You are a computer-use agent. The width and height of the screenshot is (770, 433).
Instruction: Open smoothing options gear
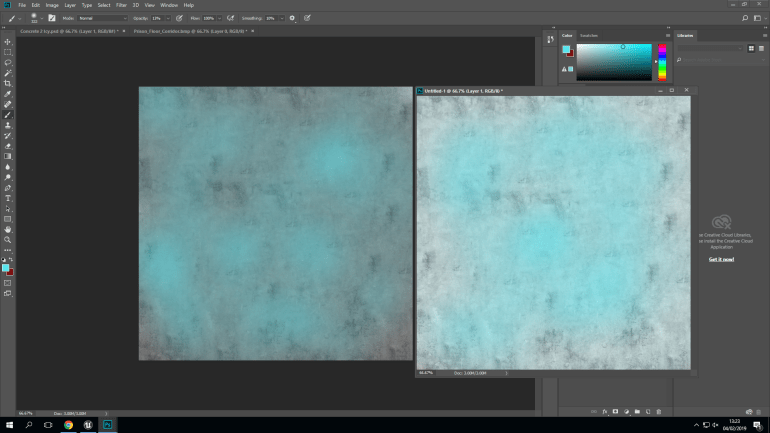[x=292, y=18]
